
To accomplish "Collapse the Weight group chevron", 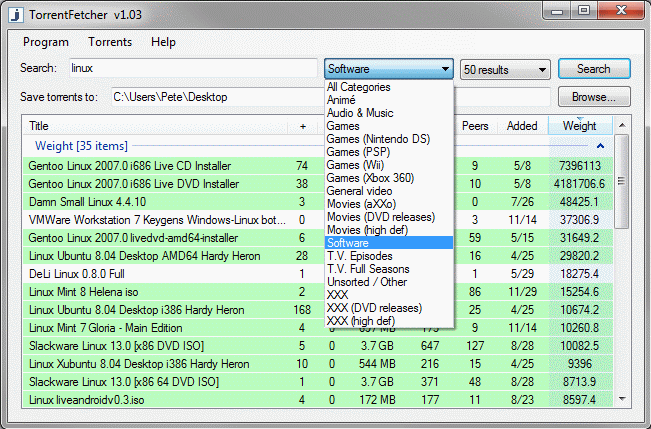I will coord(601,145).
